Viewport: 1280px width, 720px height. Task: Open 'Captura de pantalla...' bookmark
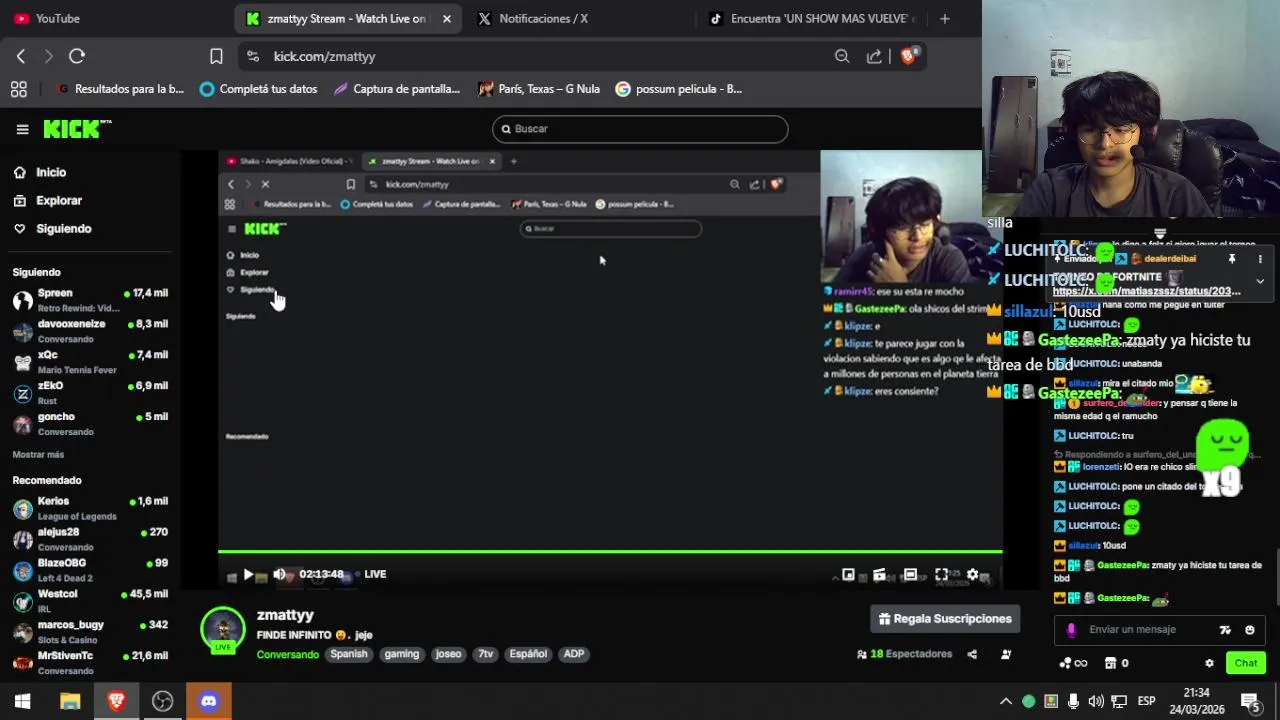pos(397,89)
